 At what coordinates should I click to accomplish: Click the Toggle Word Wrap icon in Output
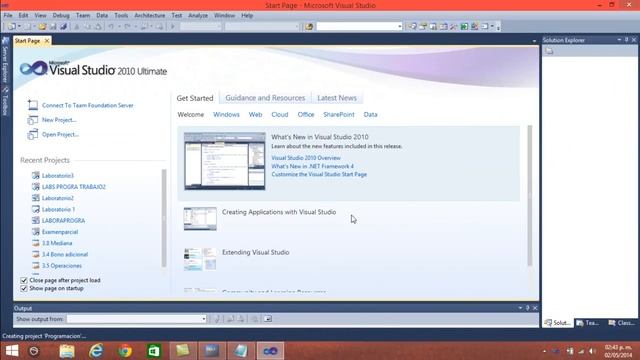268,319
